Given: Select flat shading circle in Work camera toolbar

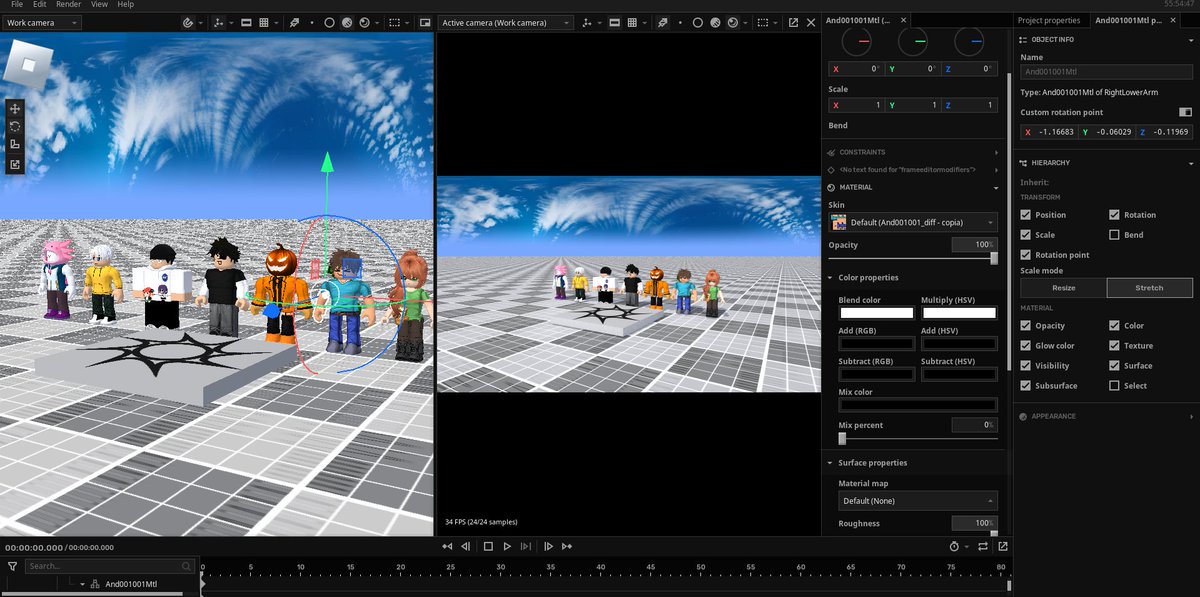Looking at the screenshot, I should pyautogui.click(x=329, y=22).
